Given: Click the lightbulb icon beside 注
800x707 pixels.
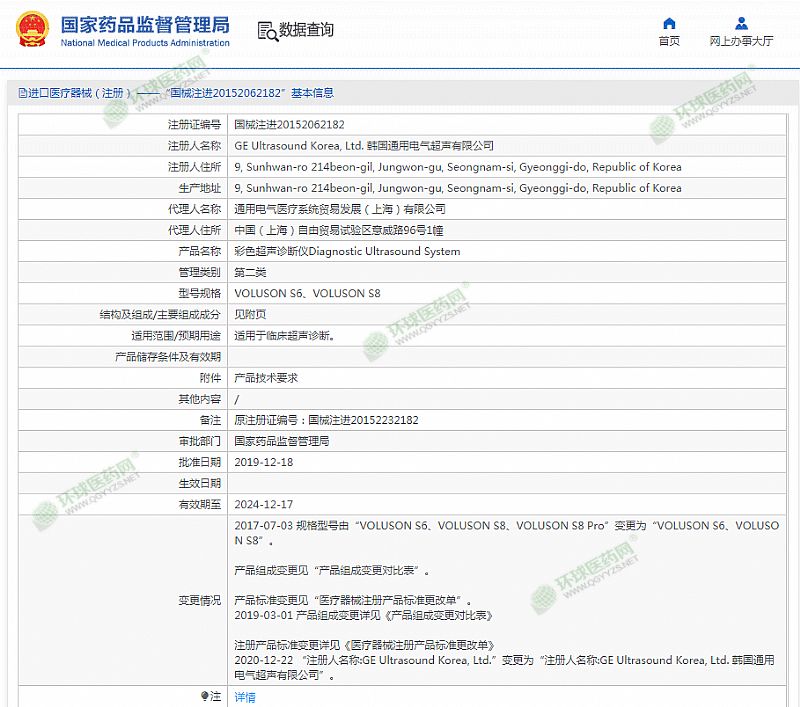Looking at the screenshot, I should 205,696.
